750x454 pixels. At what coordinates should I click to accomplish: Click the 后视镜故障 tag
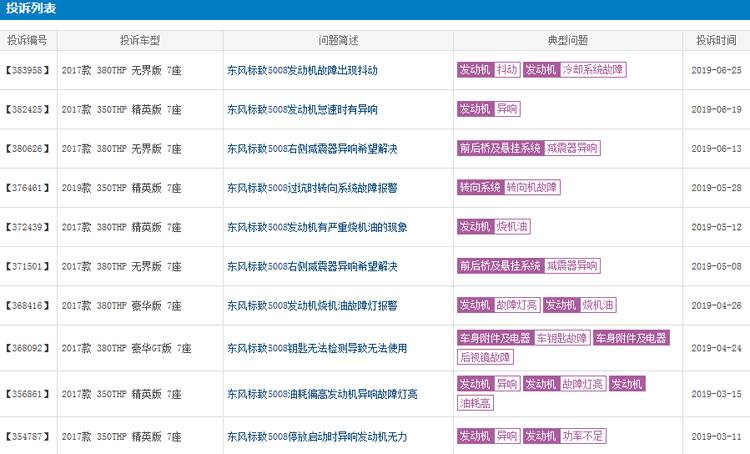click(x=486, y=357)
